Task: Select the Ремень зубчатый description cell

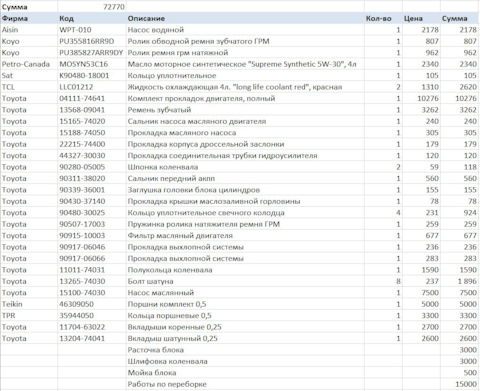Action: tap(245, 110)
